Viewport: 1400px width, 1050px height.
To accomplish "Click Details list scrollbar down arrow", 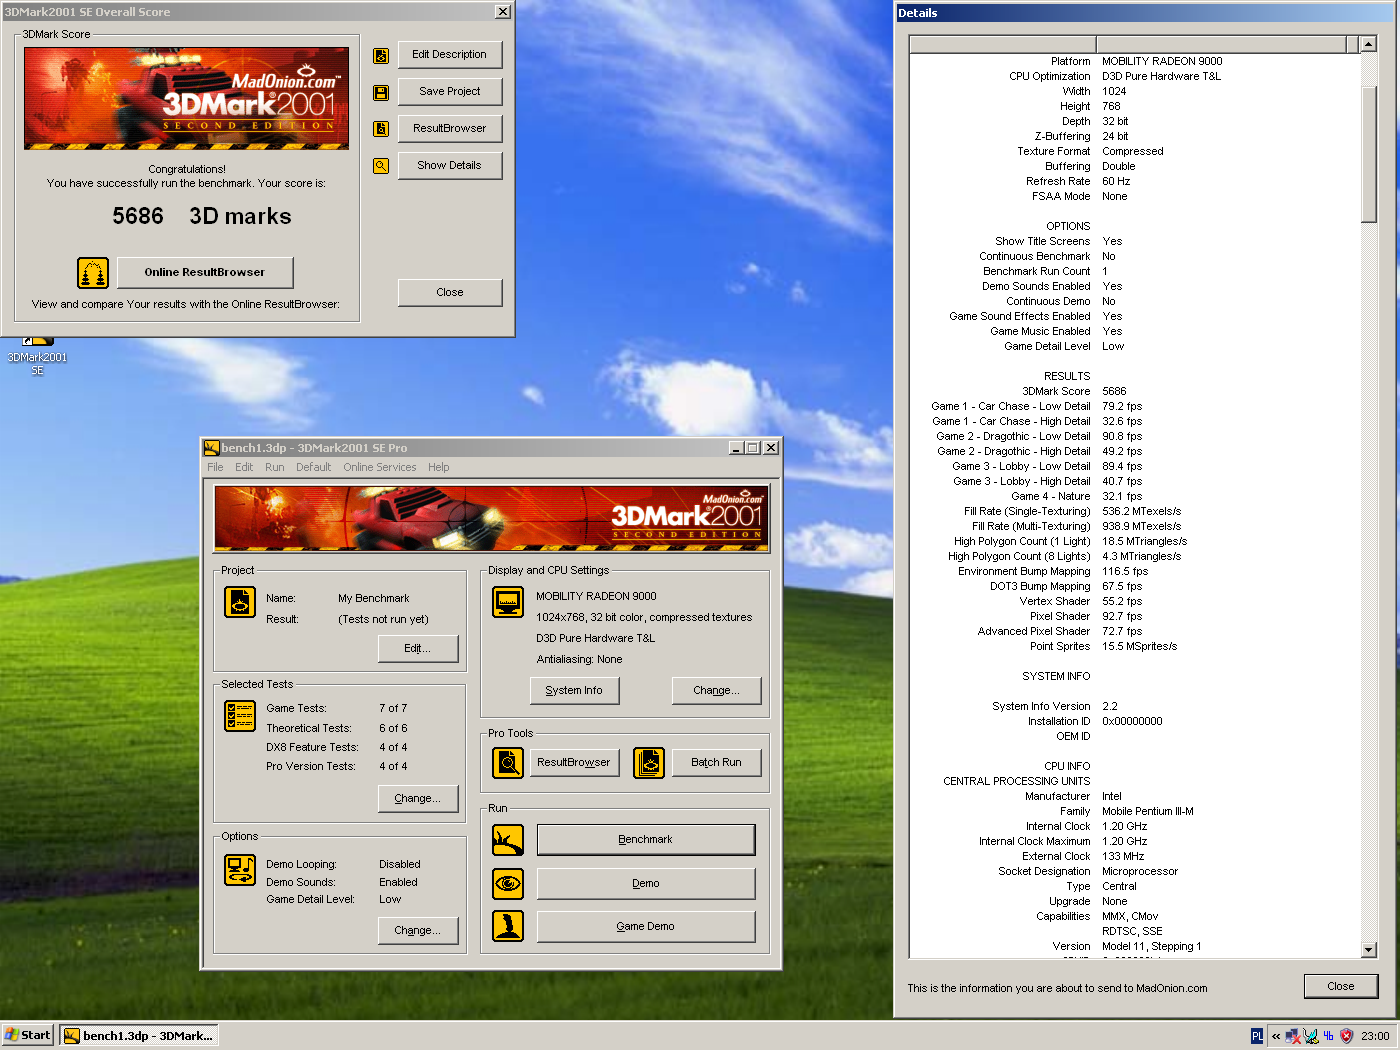I will pos(1369,950).
